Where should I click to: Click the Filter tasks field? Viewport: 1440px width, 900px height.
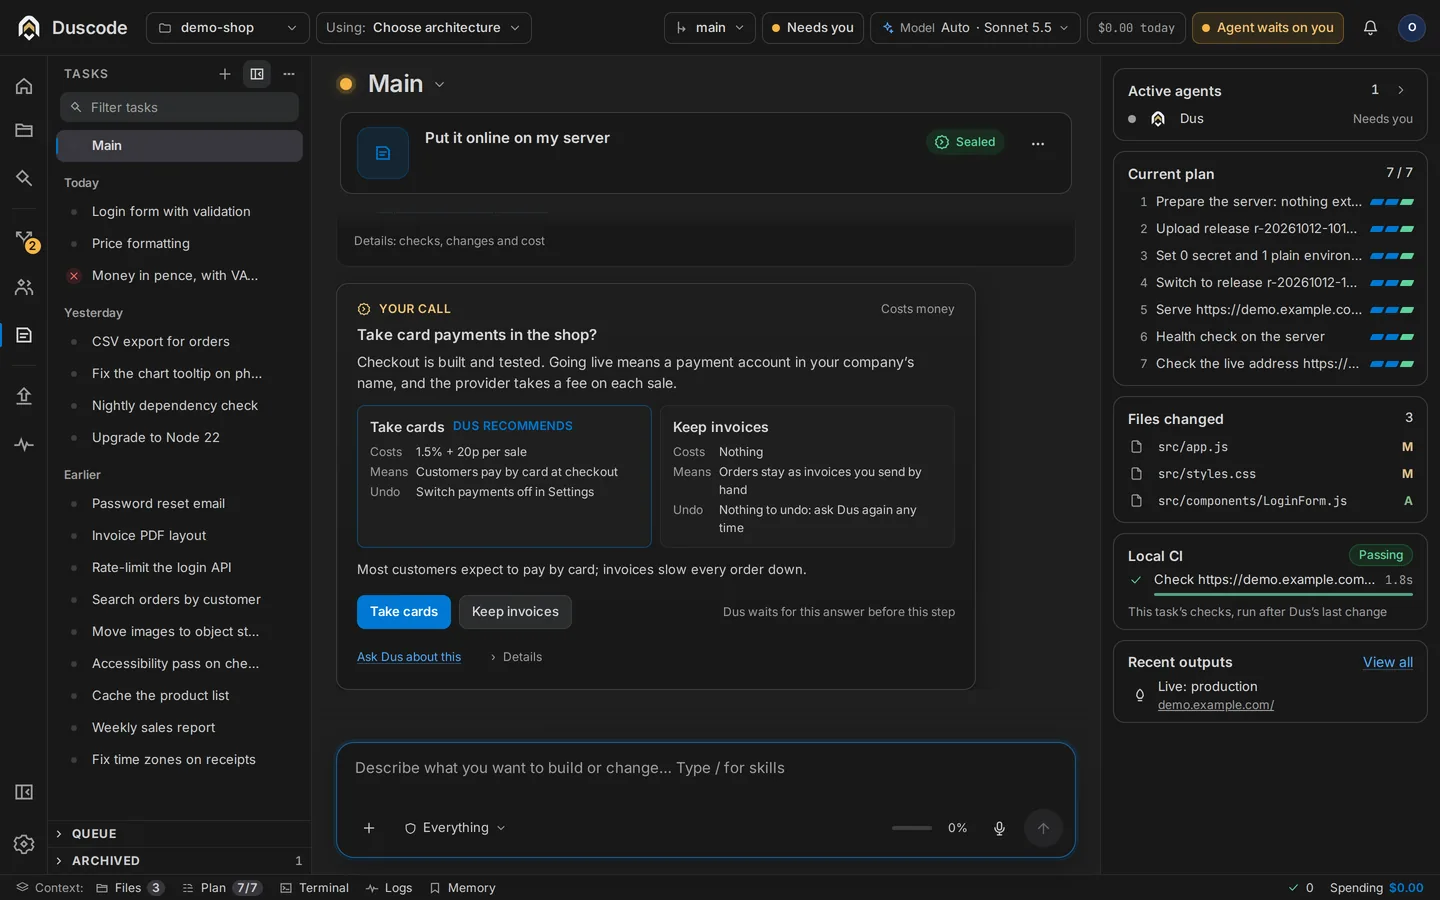tap(180, 107)
